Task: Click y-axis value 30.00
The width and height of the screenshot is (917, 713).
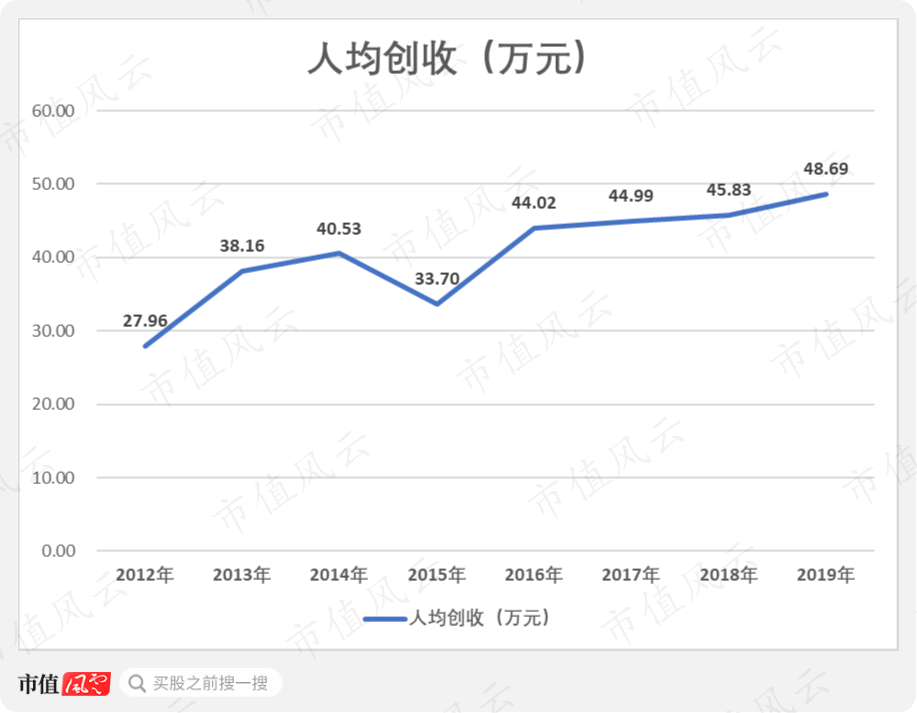Action: (x=53, y=330)
